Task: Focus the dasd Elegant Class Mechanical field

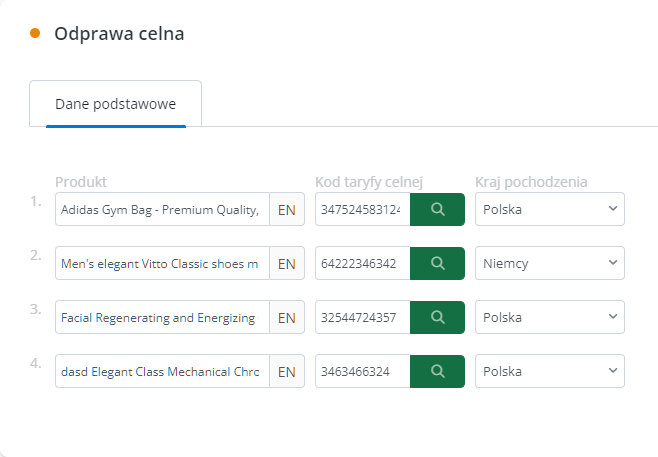Action: [162, 371]
